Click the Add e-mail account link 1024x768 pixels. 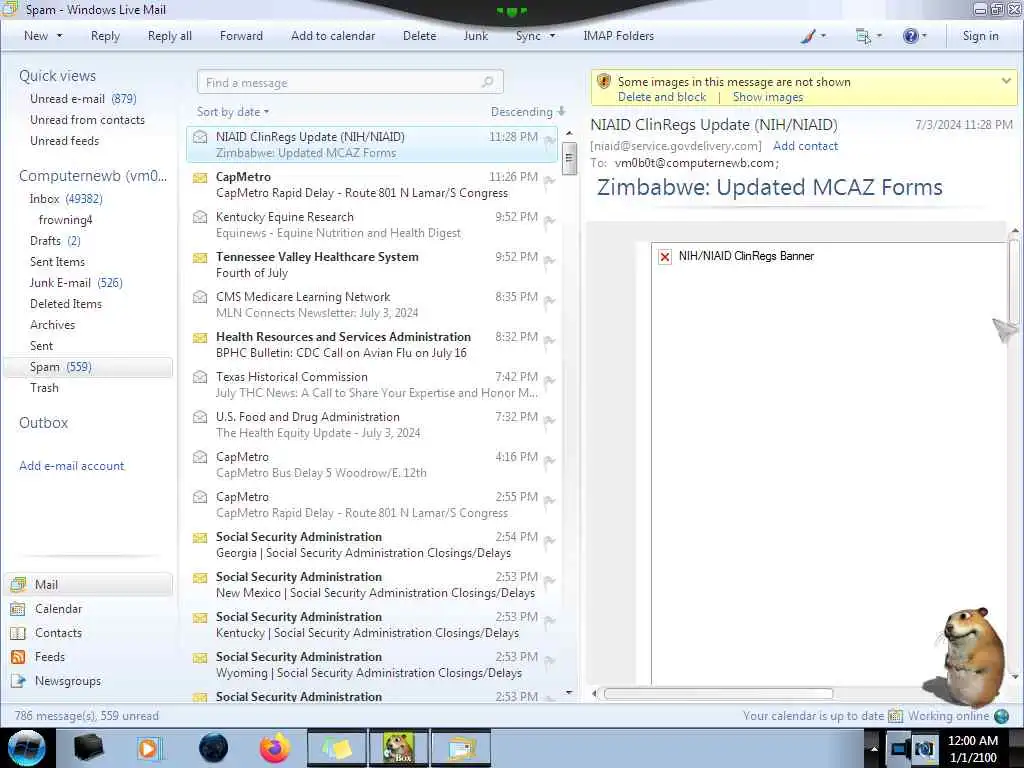[x=71, y=466]
